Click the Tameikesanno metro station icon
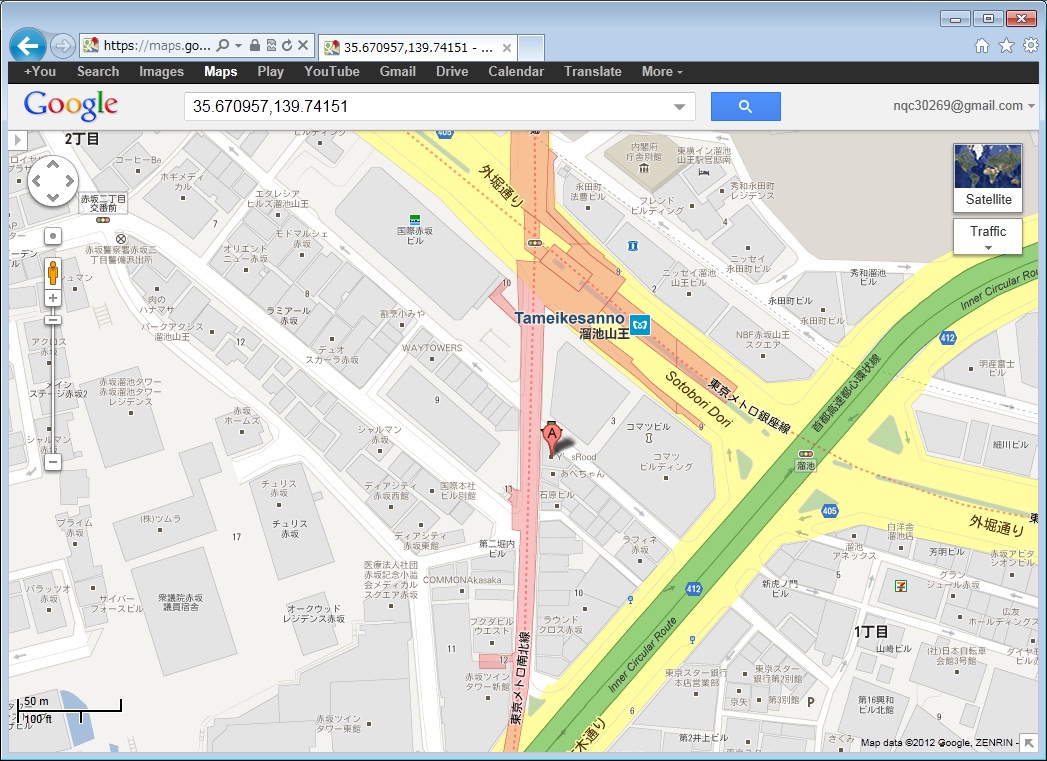Image resolution: width=1047 pixels, height=761 pixels. point(640,326)
